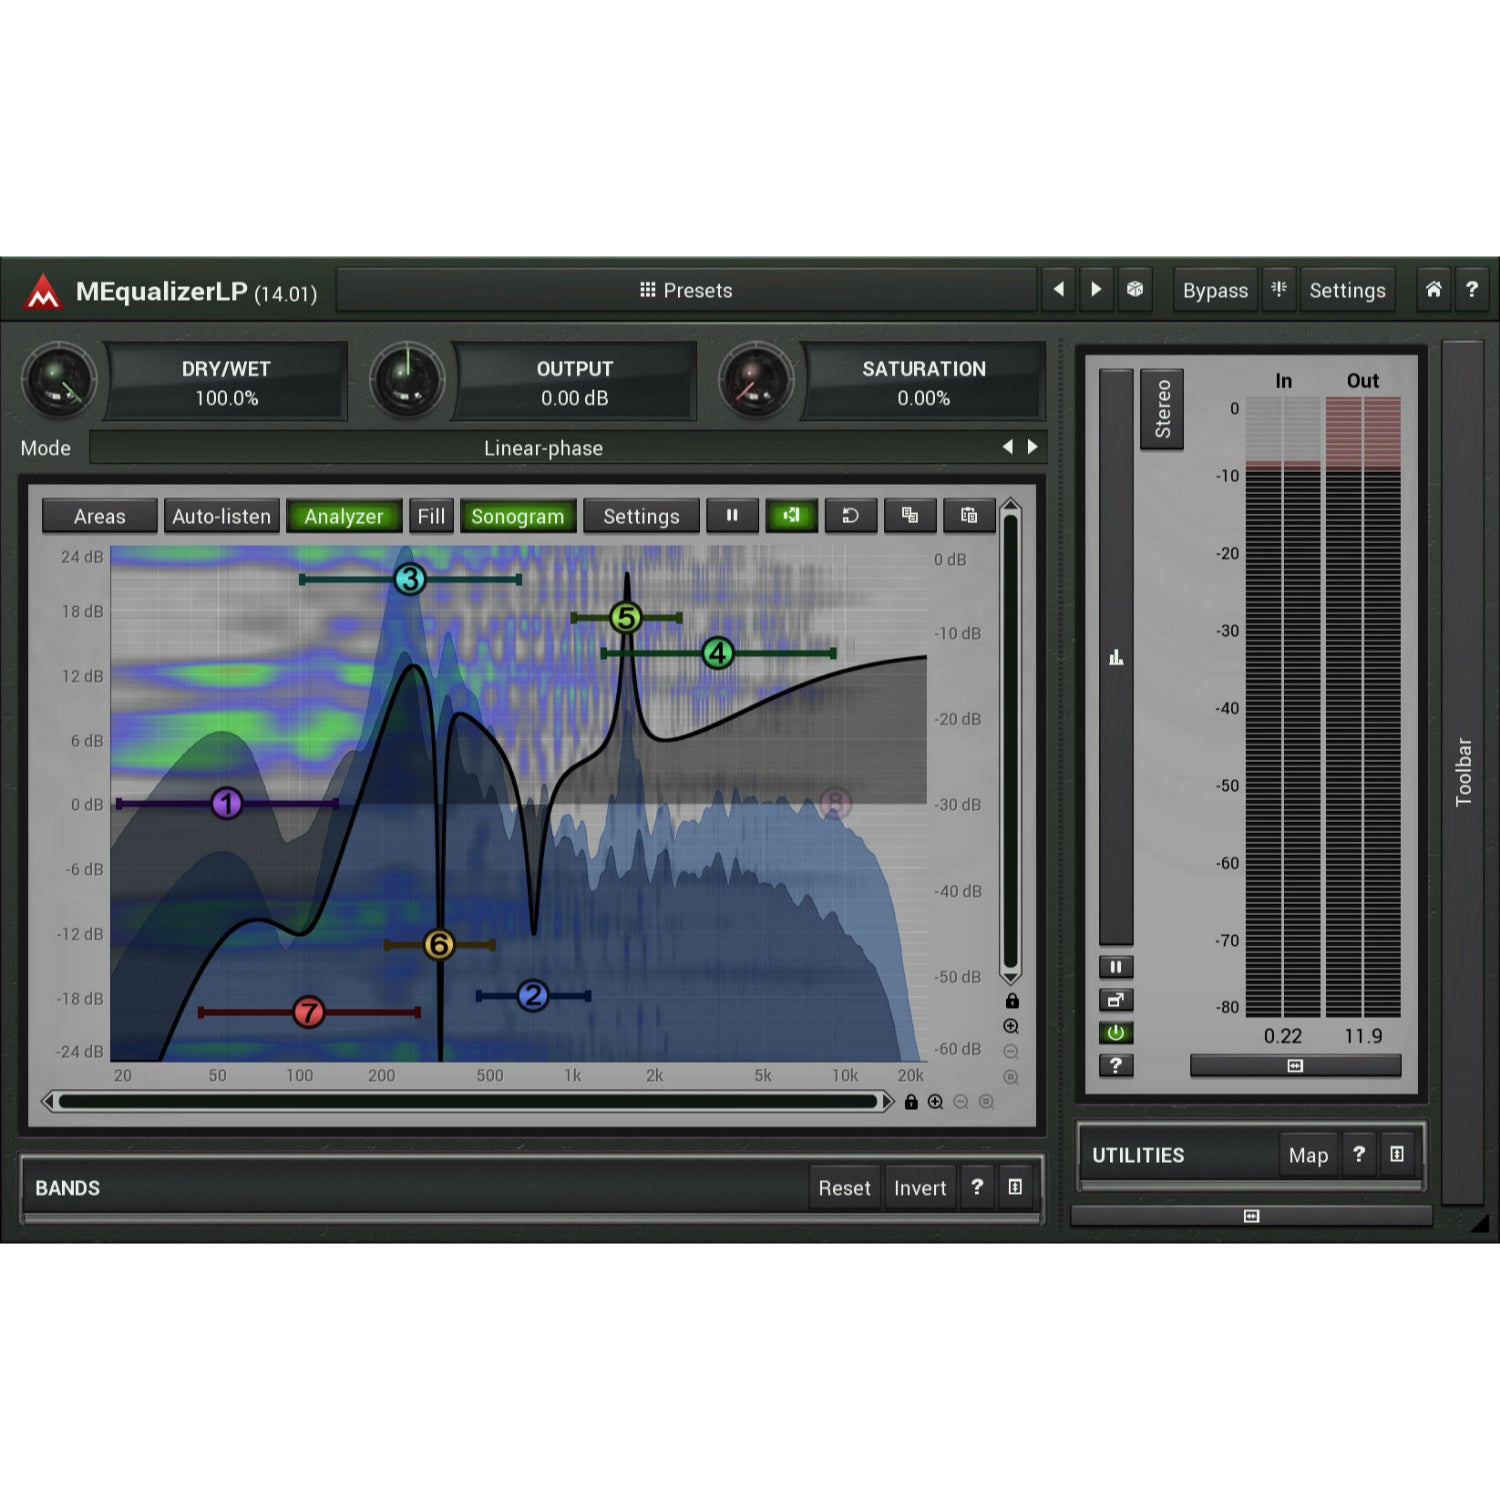Click the Bypass button
Image resolution: width=1500 pixels, height=1500 pixels.
1215,290
